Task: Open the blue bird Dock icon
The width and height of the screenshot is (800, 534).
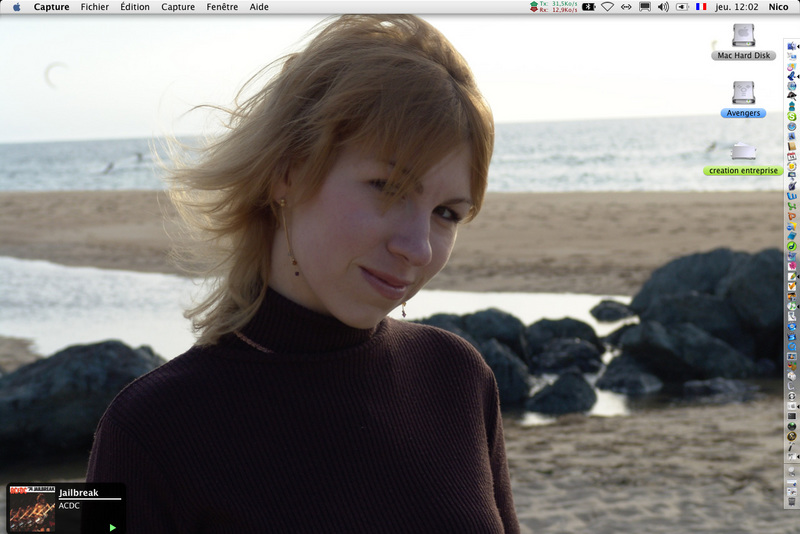Action: 792,76
